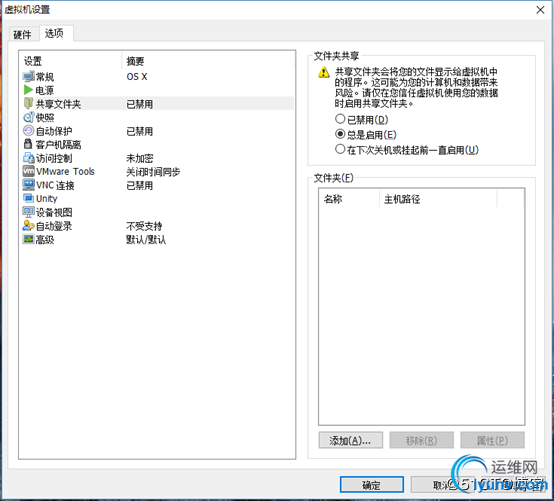Click the yellow warning triangle icon

coord(324,72)
